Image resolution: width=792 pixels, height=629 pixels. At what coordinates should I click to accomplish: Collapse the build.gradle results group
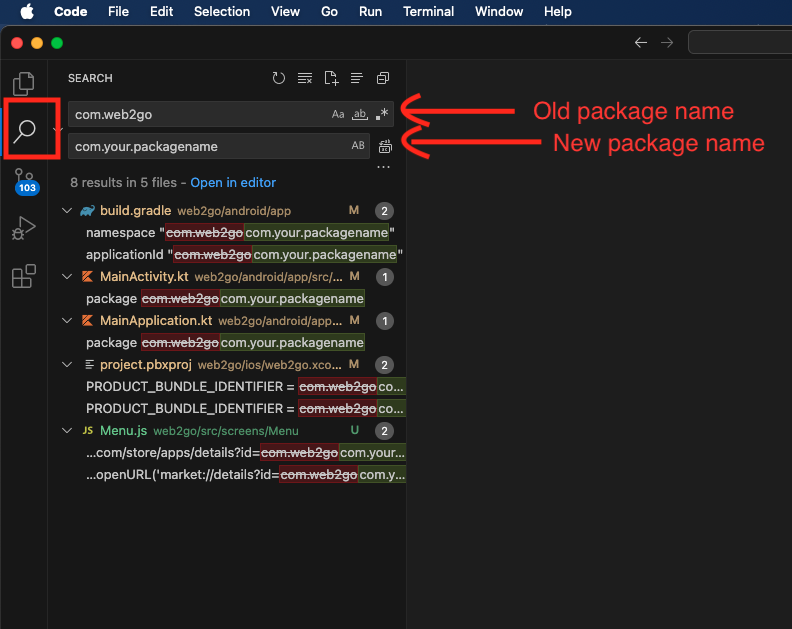tap(67, 211)
